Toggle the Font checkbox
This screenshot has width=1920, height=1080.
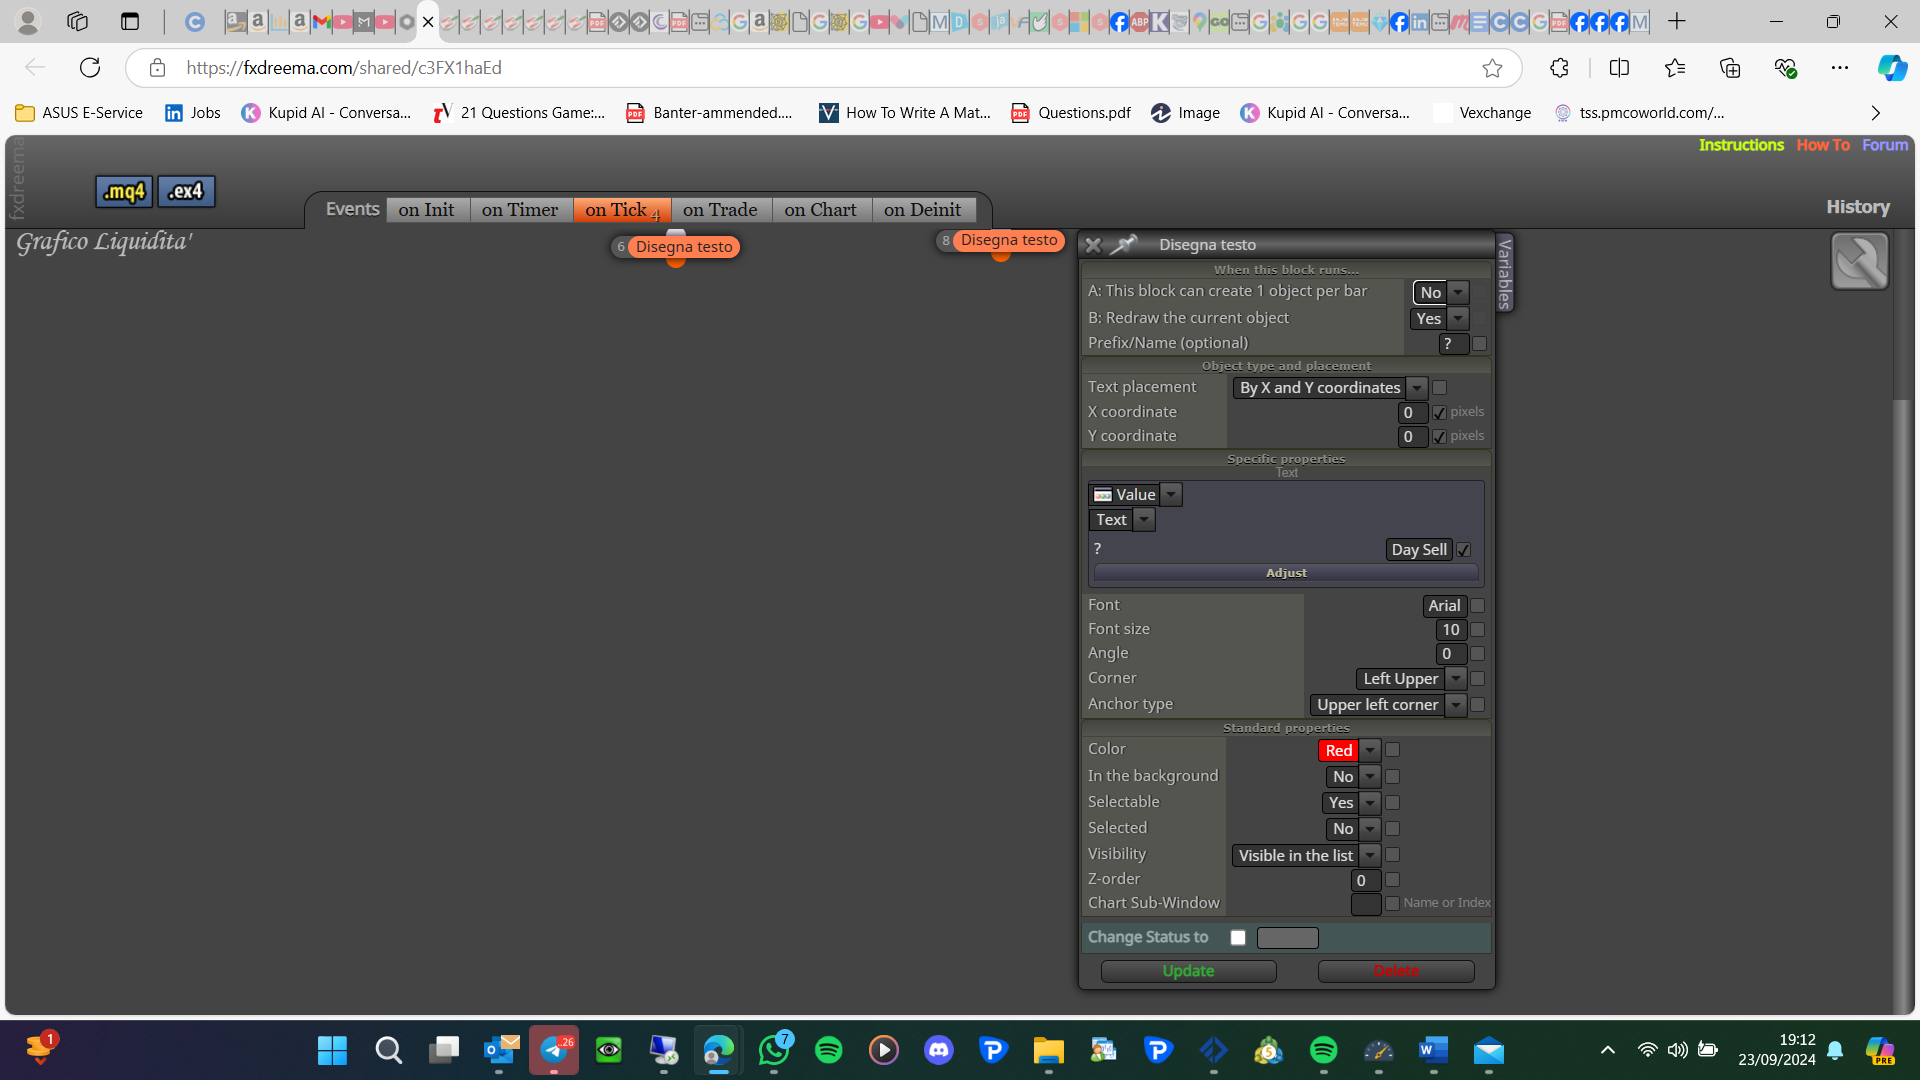(x=1478, y=605)
